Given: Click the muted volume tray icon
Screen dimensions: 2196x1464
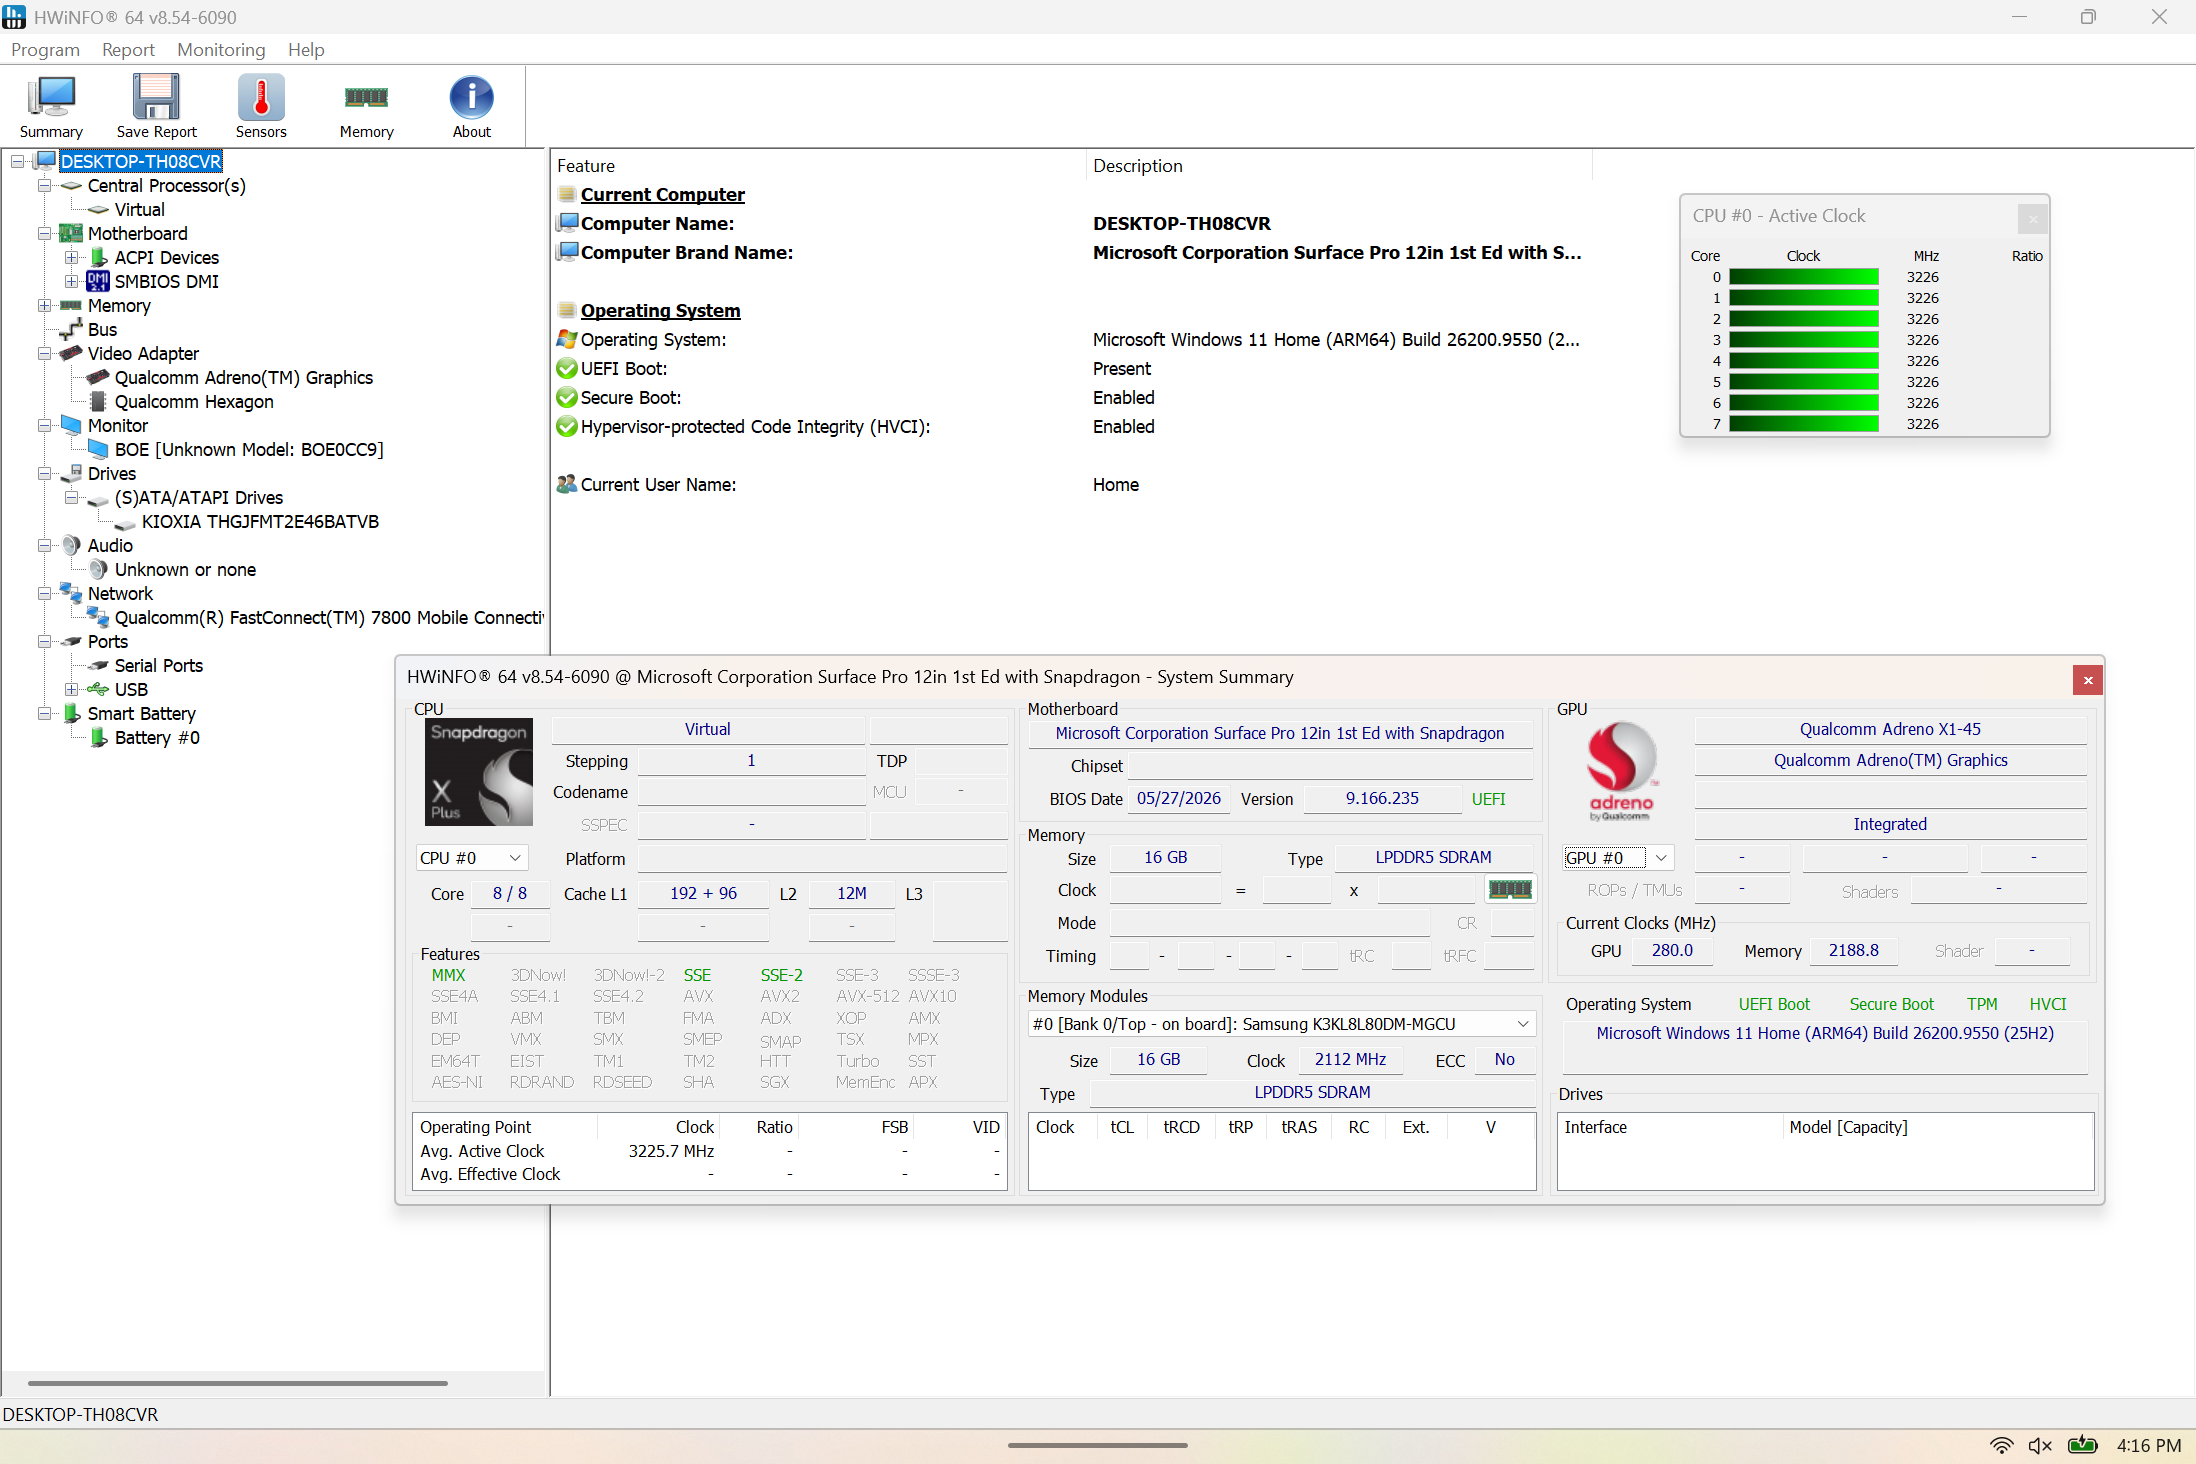Looking at the screenshot, I should point(2040,1445).
